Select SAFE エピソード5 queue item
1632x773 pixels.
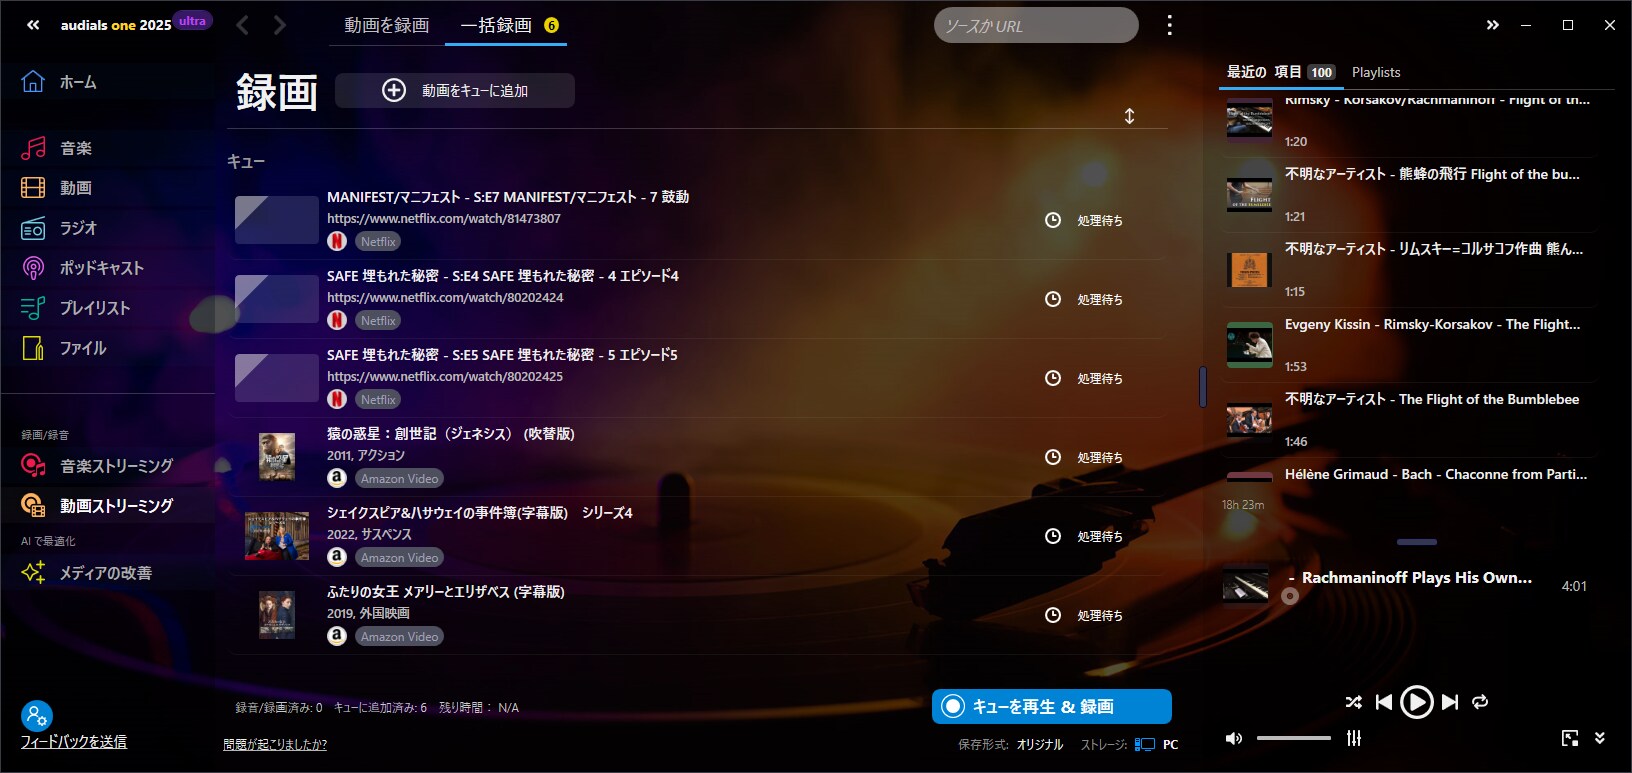(696, 377)
